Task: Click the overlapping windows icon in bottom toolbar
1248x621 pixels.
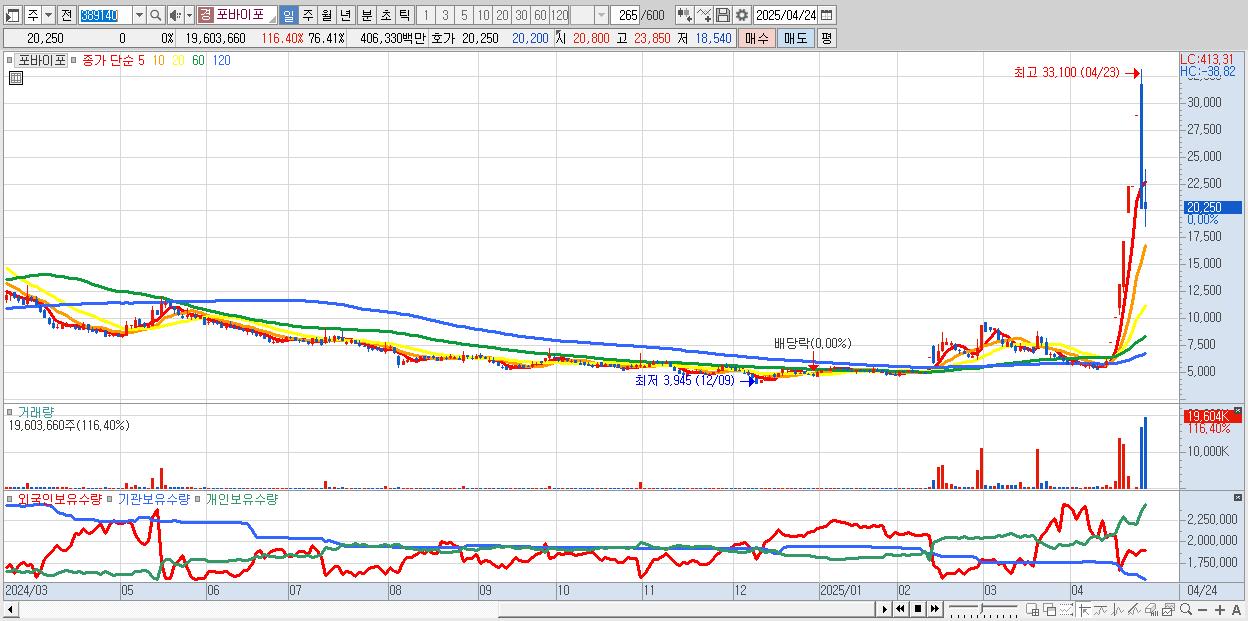Action: (1050, 609)
